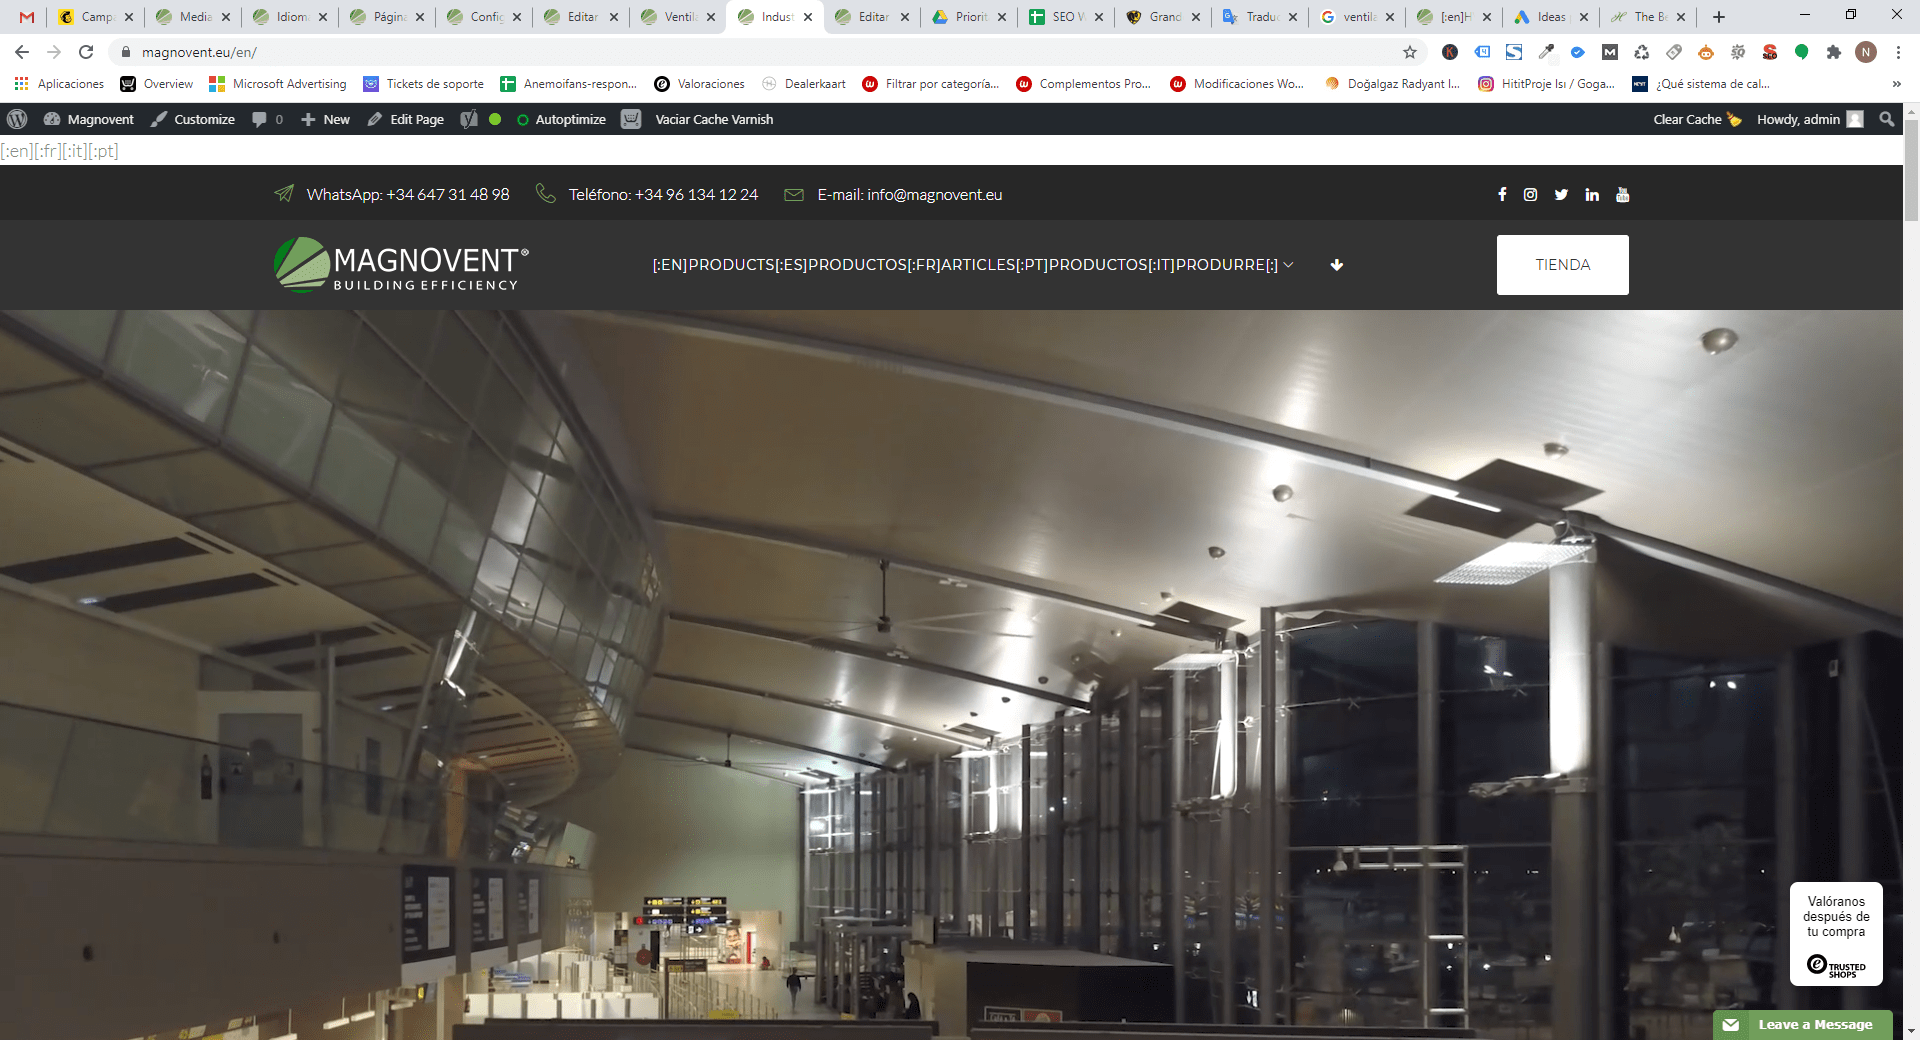The height and width of the screenshot is (1040, 1920).
Task: Open the Chrome three-dot menu
Action: [x=1898, y=52]
